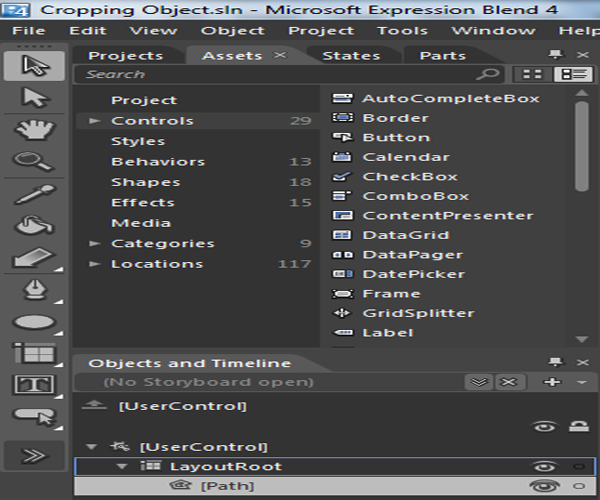Click the search magnifier icon

488,74
